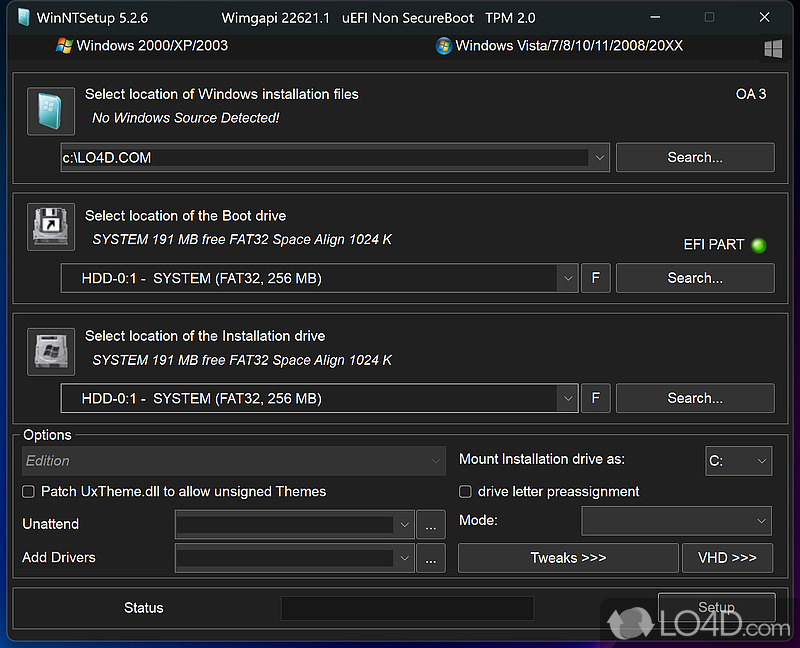Click the Setup button
The width and height of the screenshot is (800, 648).
(x=716, y=607)
